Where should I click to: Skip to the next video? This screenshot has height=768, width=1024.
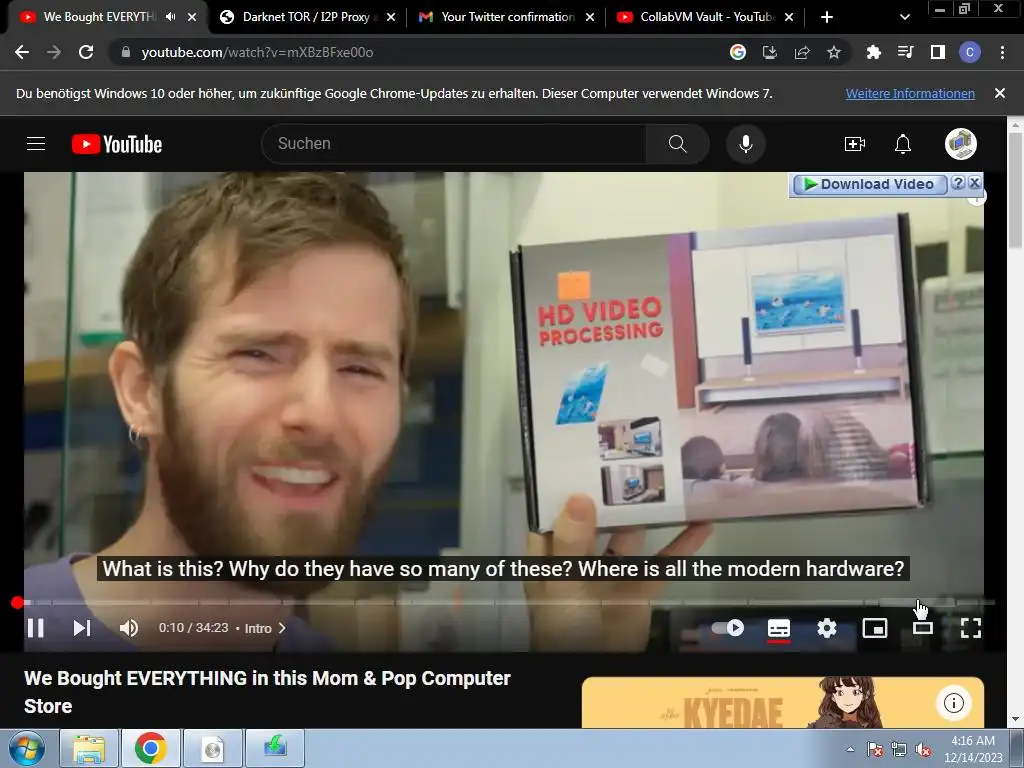point(82,628)
